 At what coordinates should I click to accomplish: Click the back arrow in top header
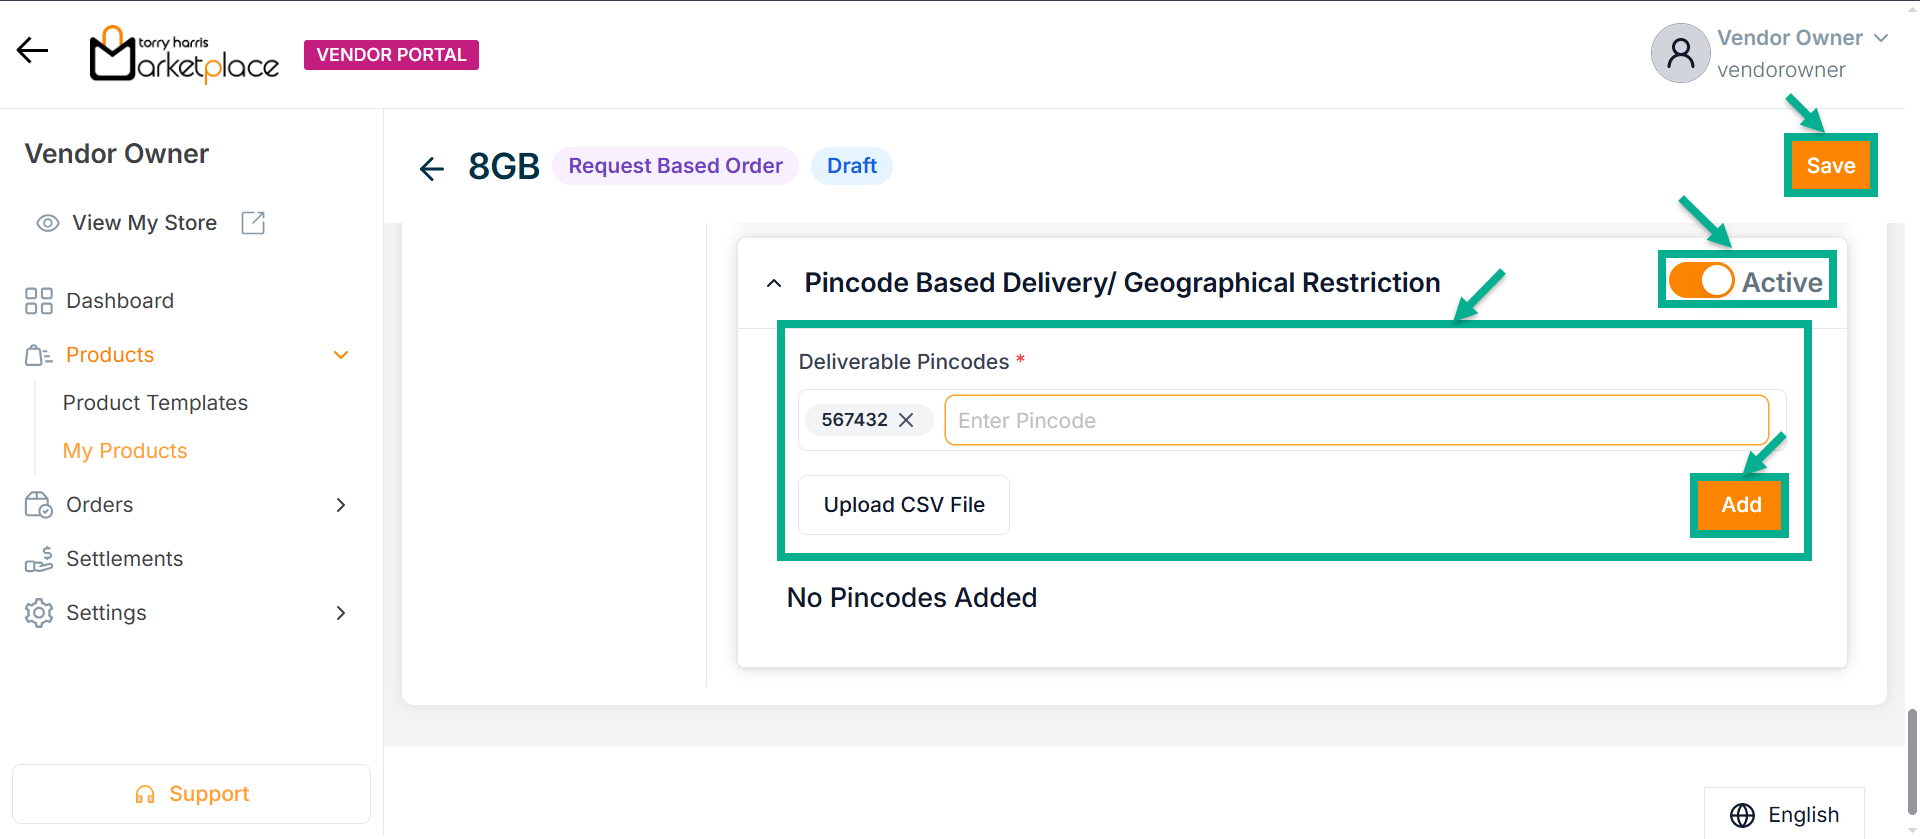pos(32,50)
